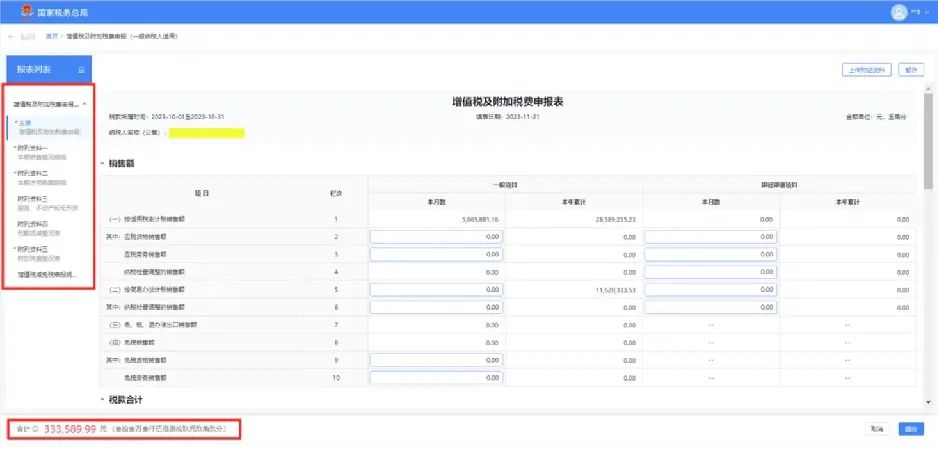Select 主表 in the report list
The width and height of the screenshot is (938, 449).
click(24, 123)
